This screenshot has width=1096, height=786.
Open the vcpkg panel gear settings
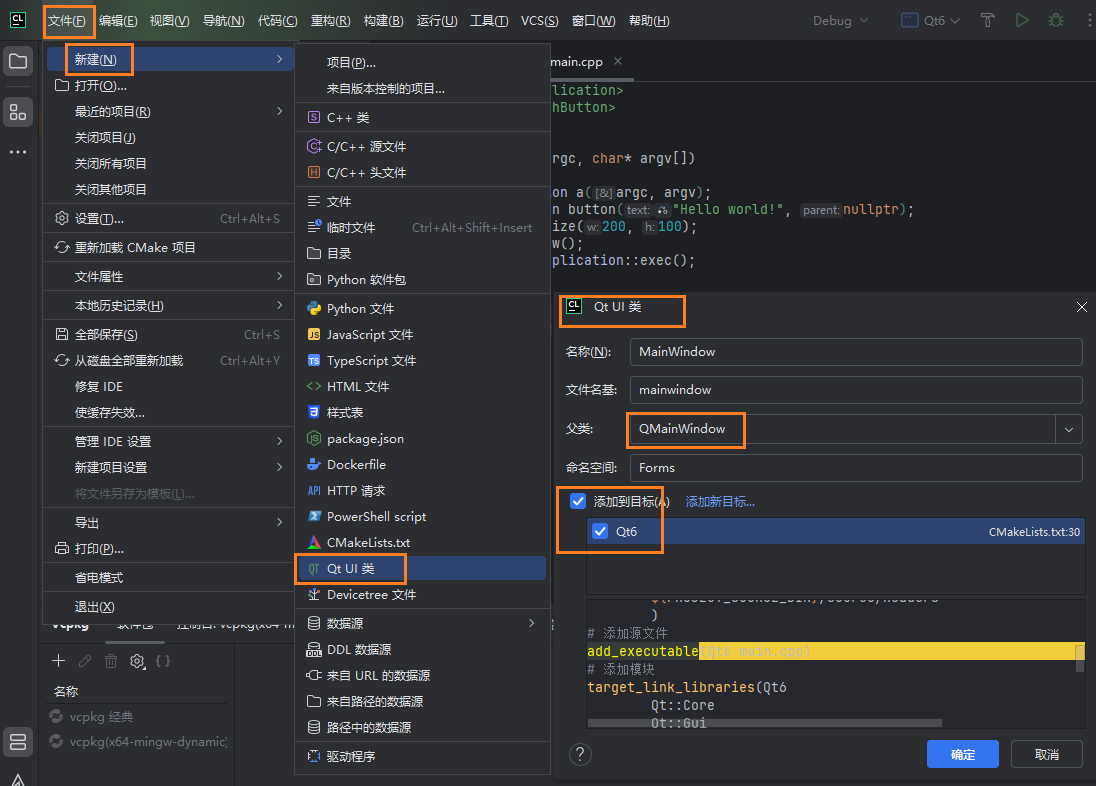(137, 661)
